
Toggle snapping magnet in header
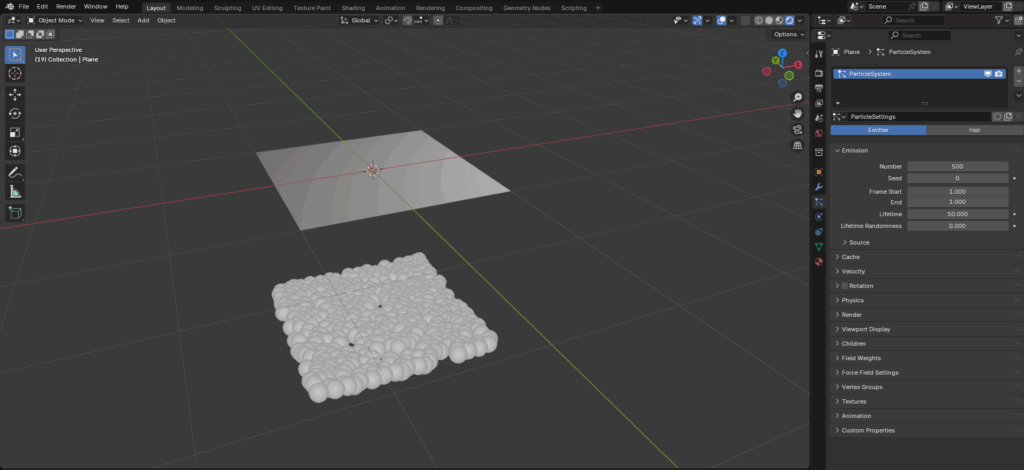(x=408, y=20)
